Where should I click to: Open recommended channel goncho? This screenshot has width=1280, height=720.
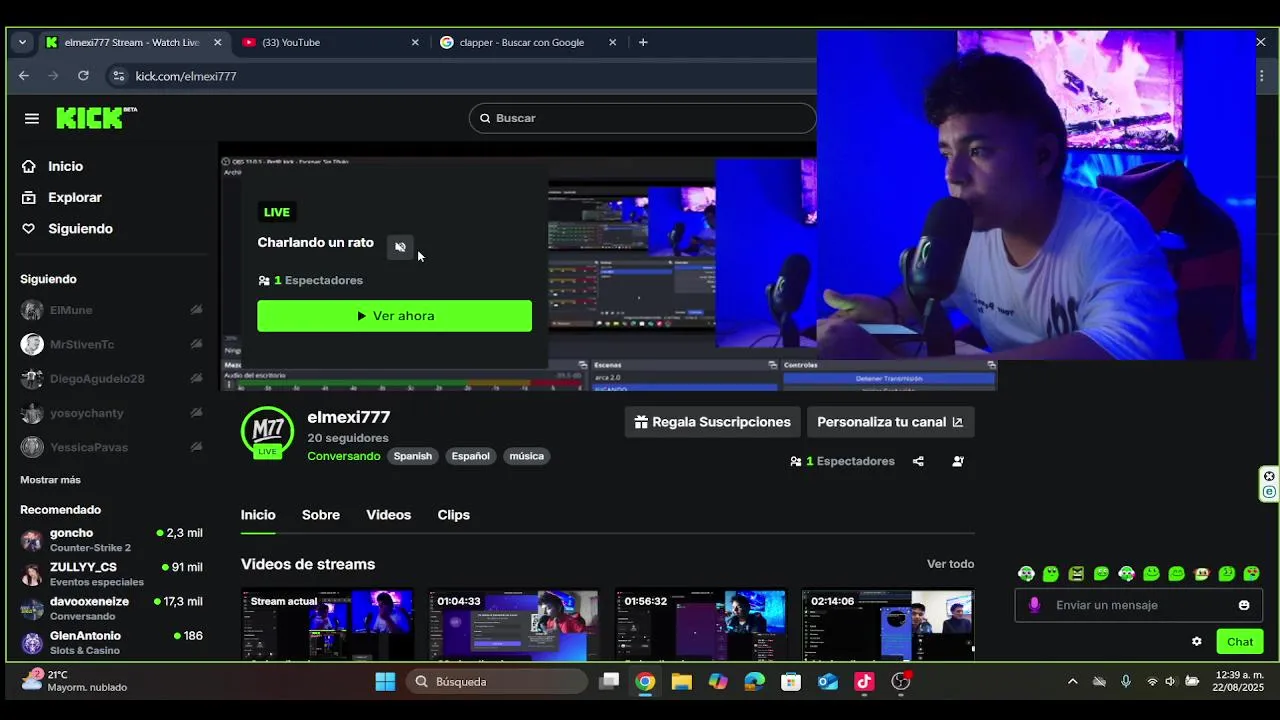tap(111, 540)
